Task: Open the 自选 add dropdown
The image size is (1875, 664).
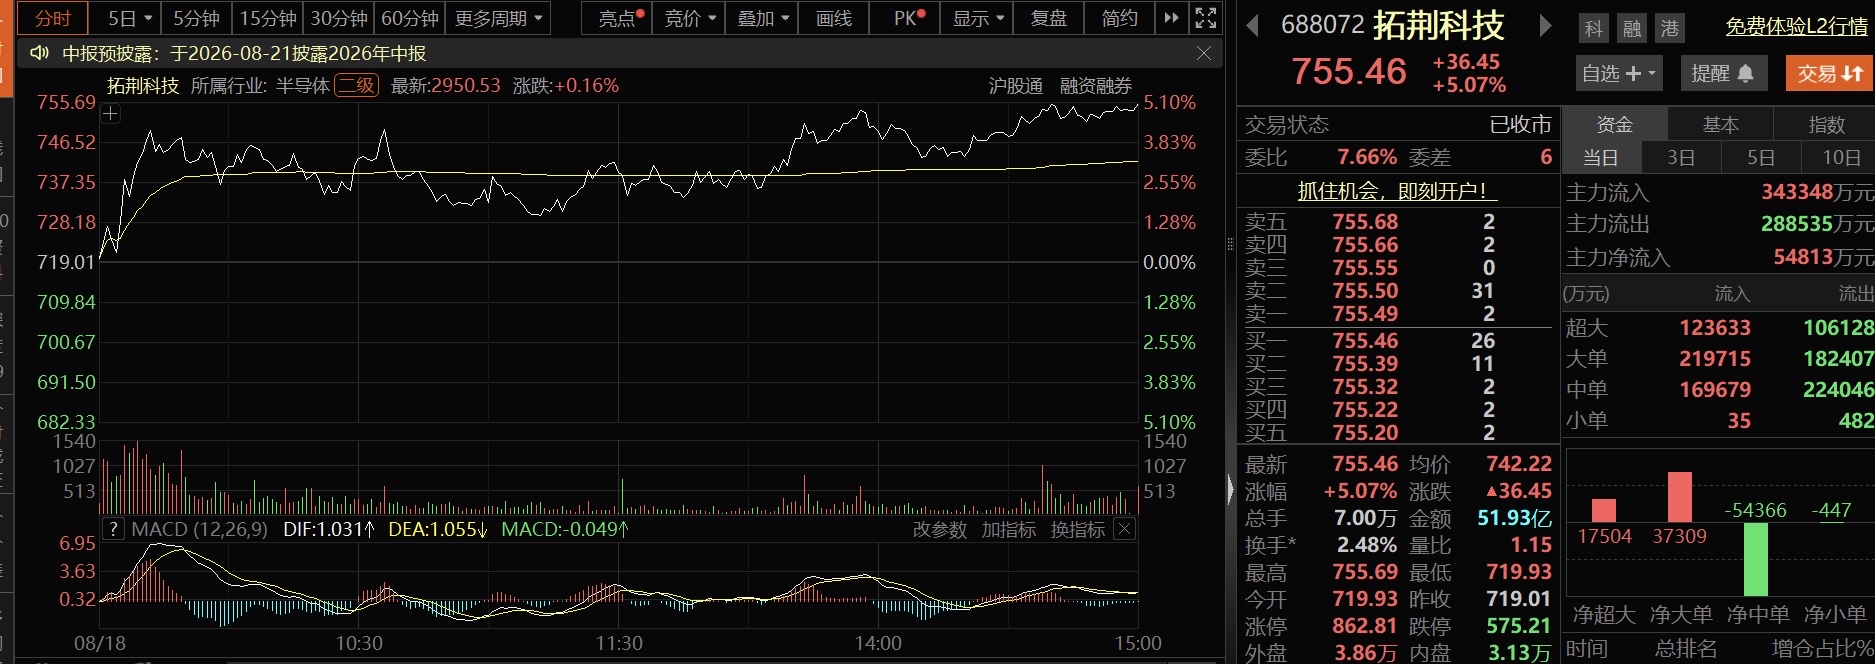Action: tap(1619, 73)
